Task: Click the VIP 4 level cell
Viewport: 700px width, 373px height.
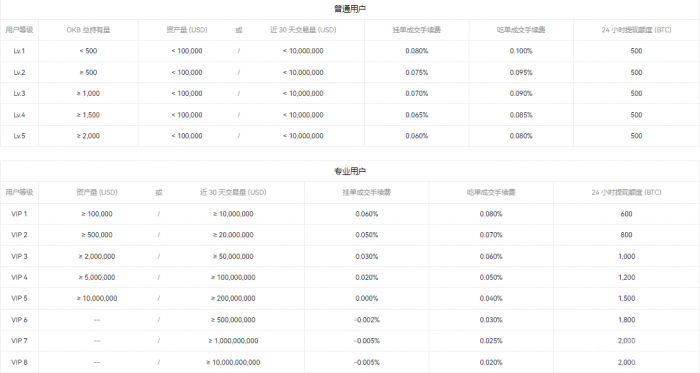Action: click(19, 278)
